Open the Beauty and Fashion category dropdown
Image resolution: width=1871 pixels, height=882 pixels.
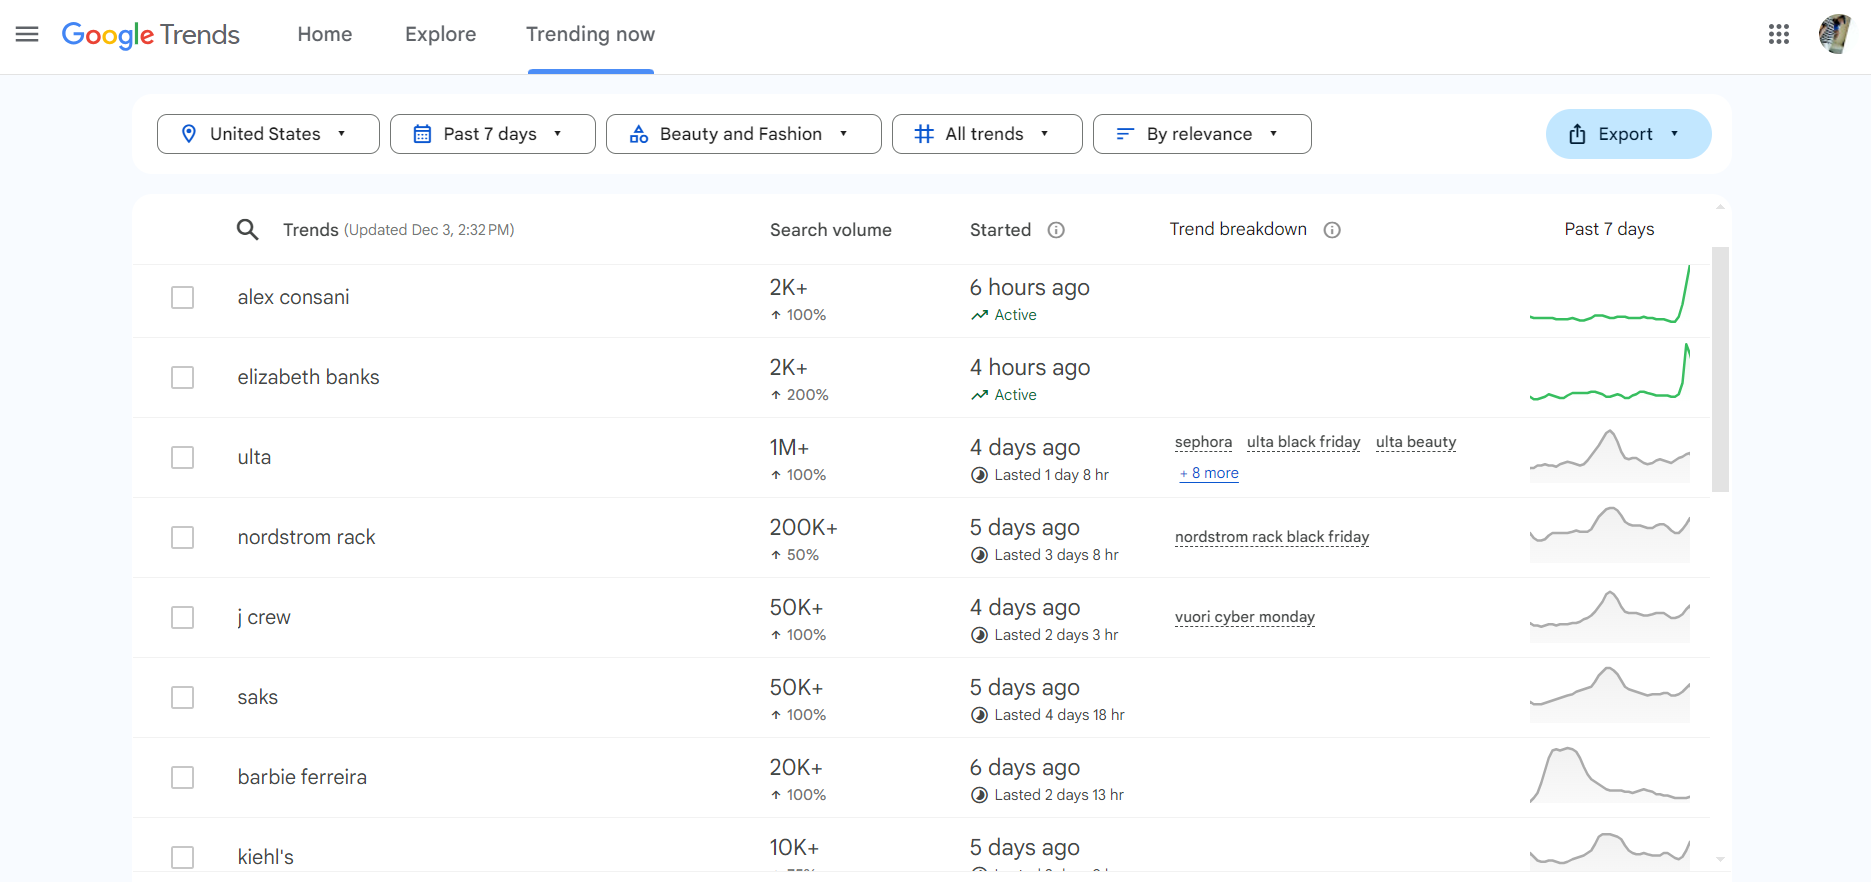(743, 134)
